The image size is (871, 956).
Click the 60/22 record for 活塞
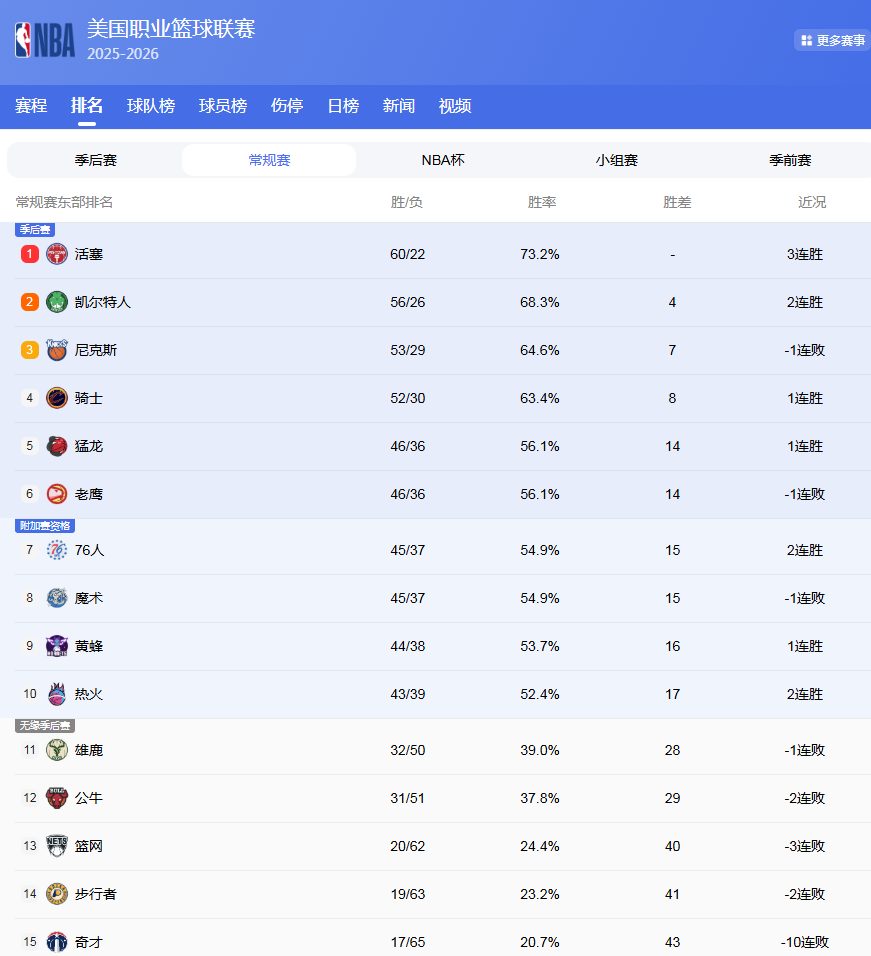tap(408, 254)
